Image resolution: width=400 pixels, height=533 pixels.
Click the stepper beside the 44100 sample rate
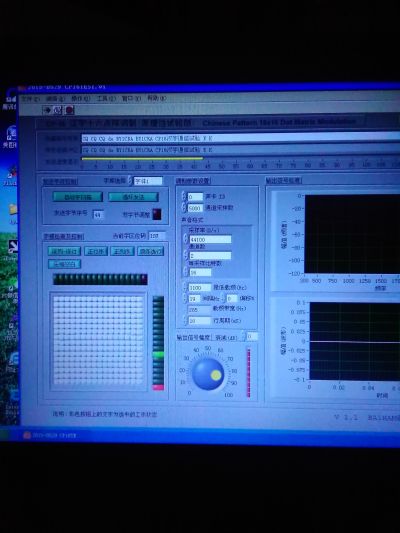(x=186, y=239)
